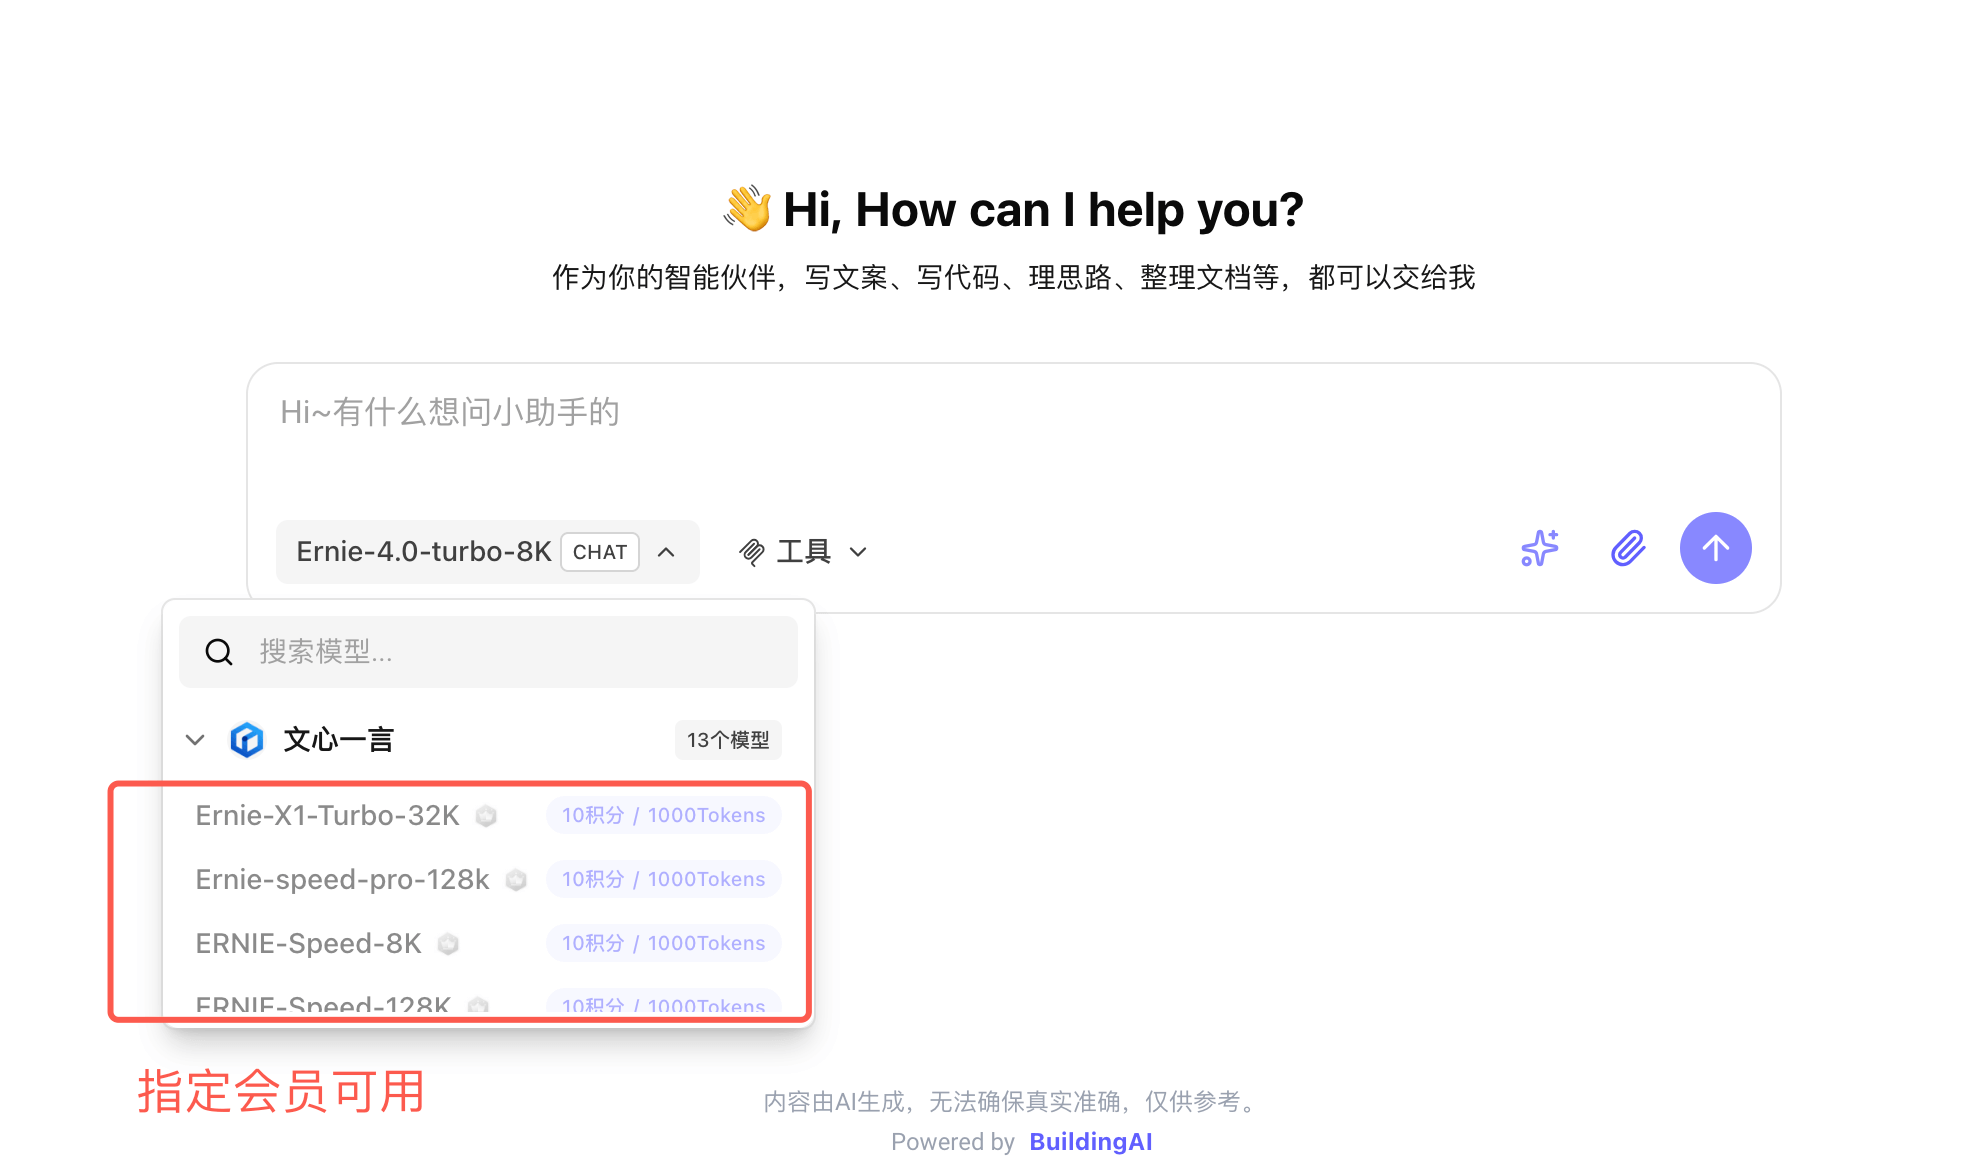This screenshot has width=1976, height=1172.
Task: Collapse the 文心一言 model group chevron
Action: (195, 740)
